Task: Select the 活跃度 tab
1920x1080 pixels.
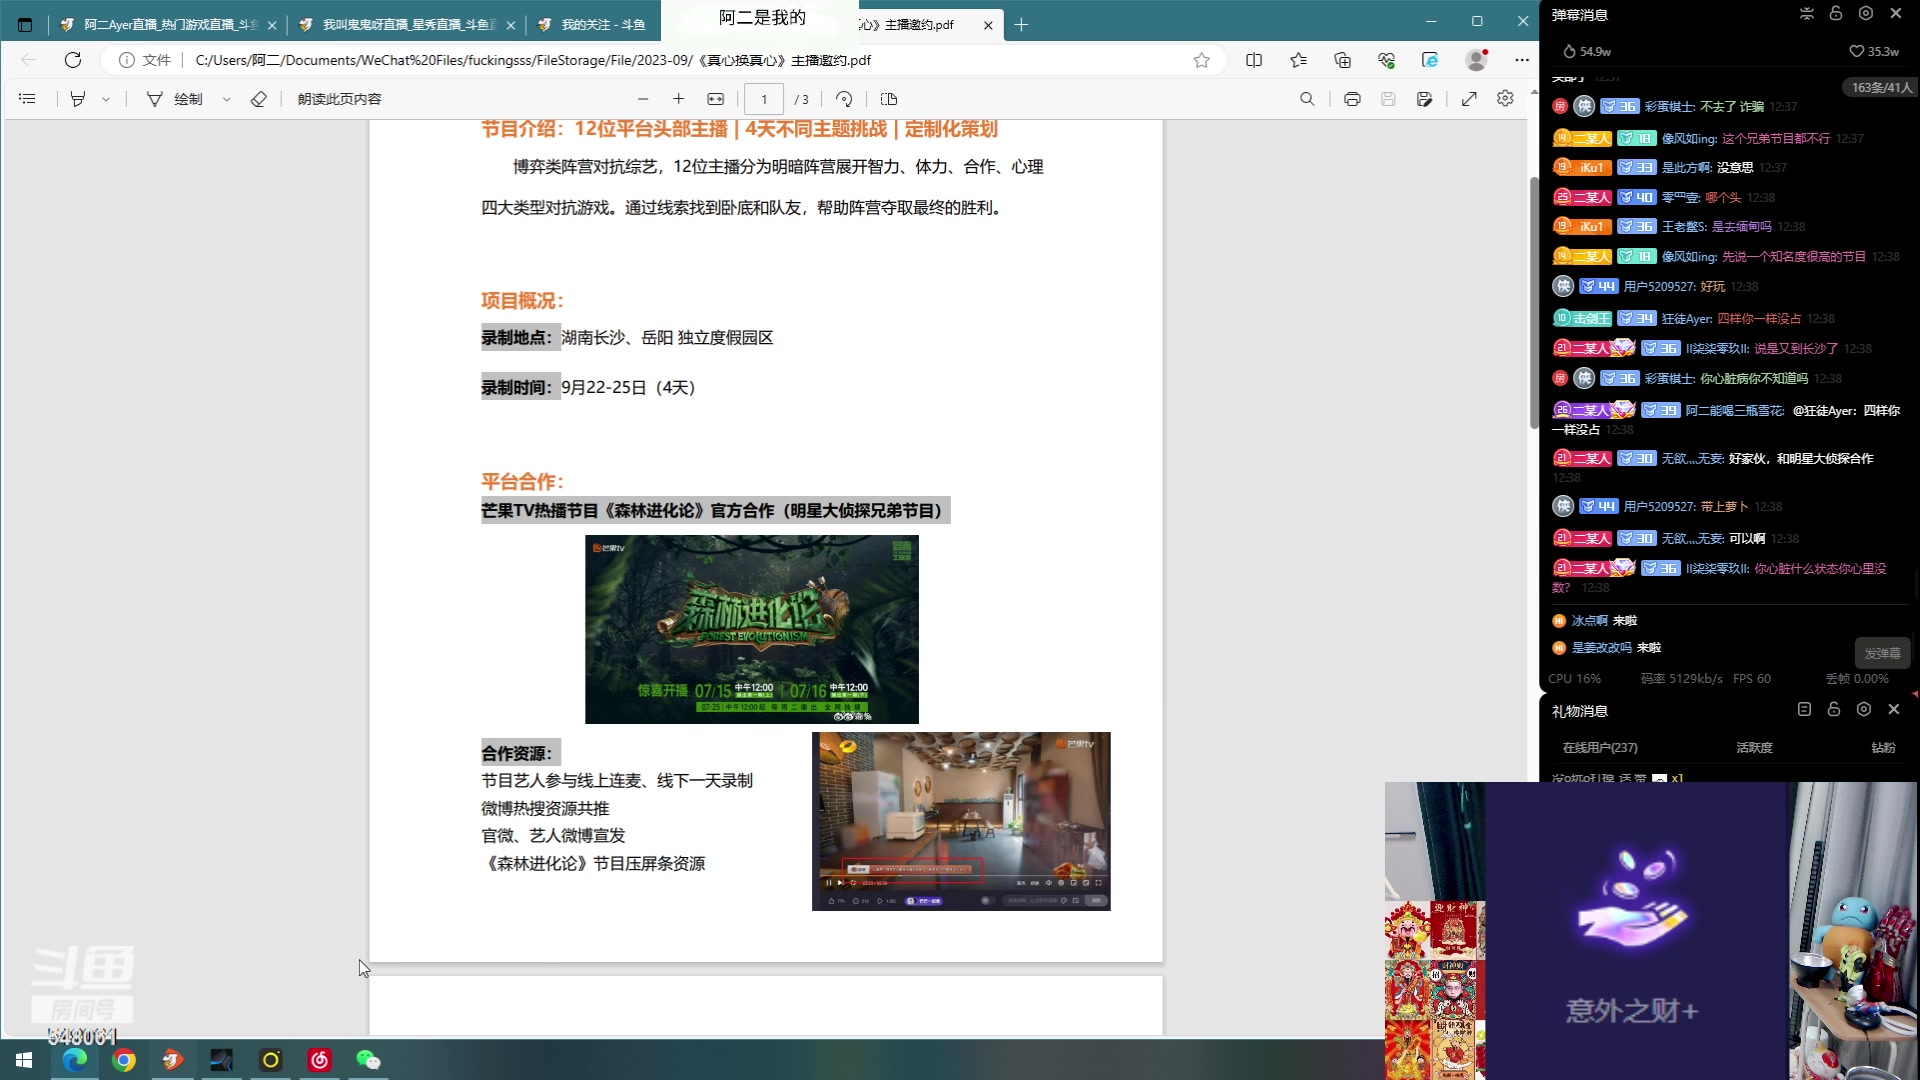Action: (x=1754, y=747)
